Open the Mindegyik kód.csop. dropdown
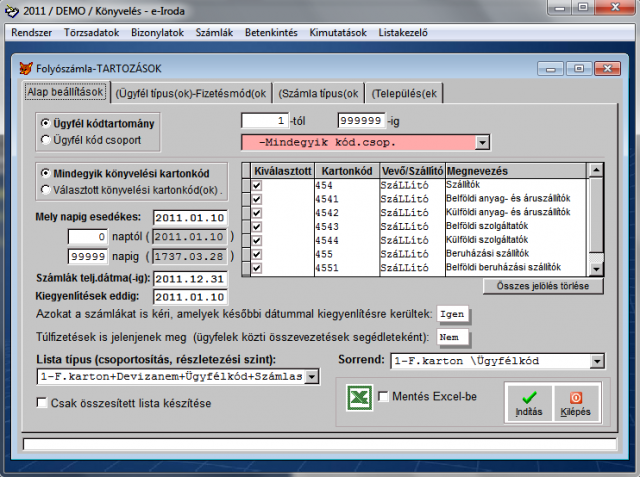The image size is (640, 477). pyautogui.click(x=482, y=142)
